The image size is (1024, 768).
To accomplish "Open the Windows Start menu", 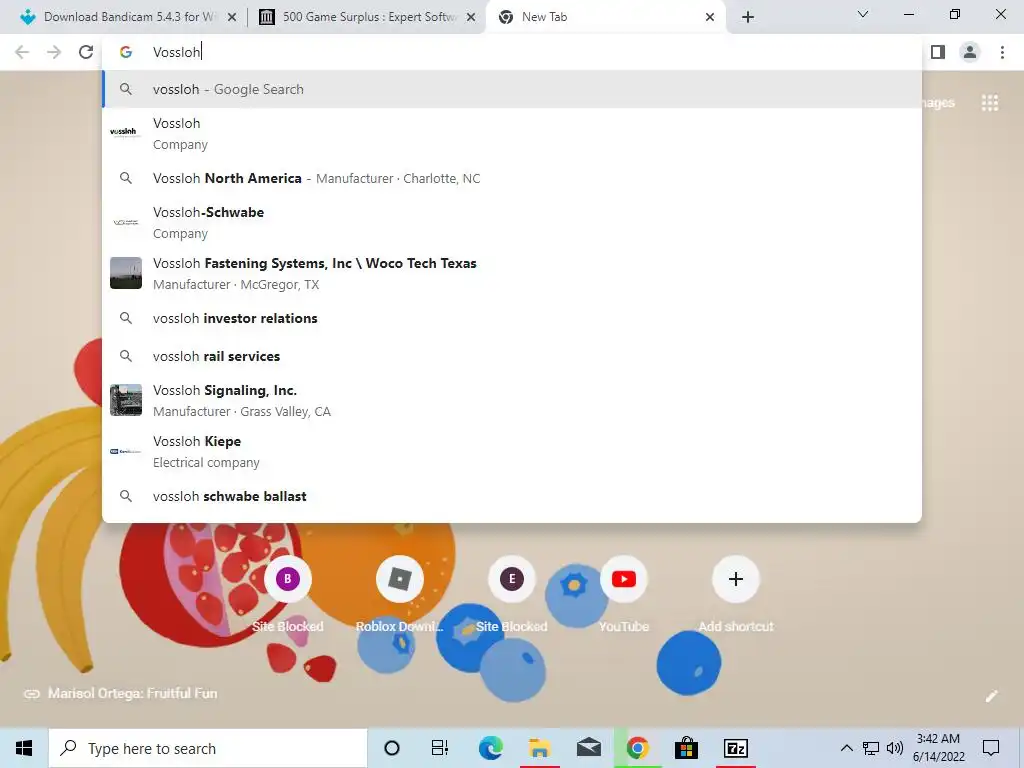I will [24, 748].
